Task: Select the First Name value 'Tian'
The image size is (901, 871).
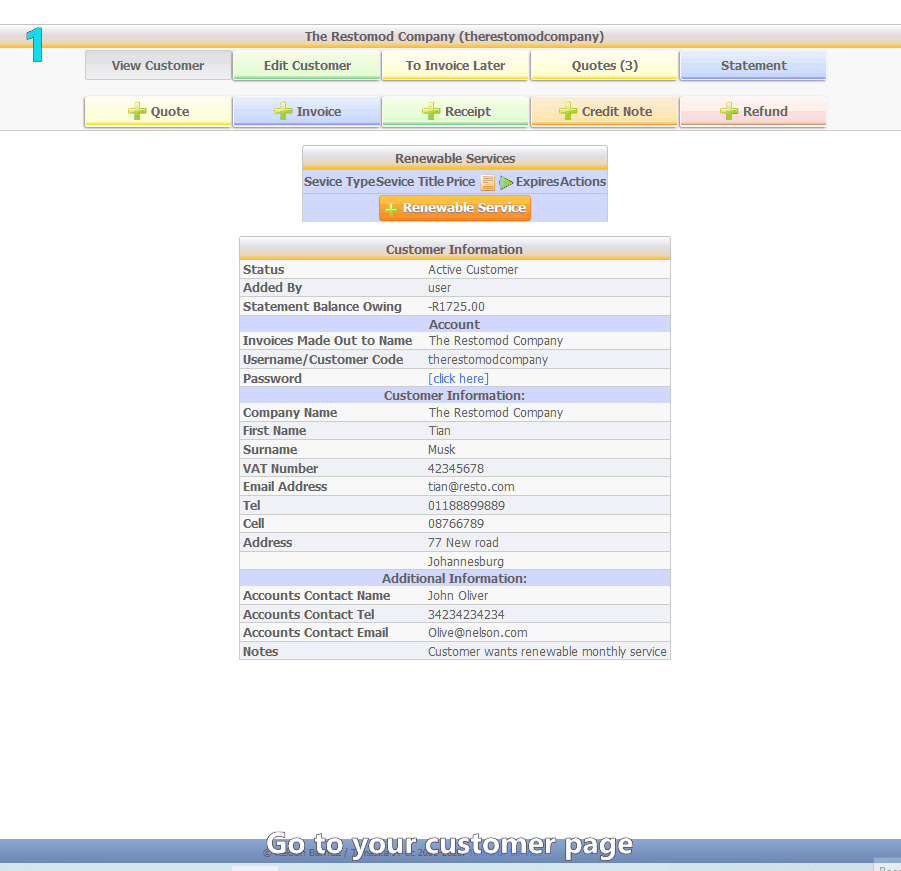Action: pos(440,431)
